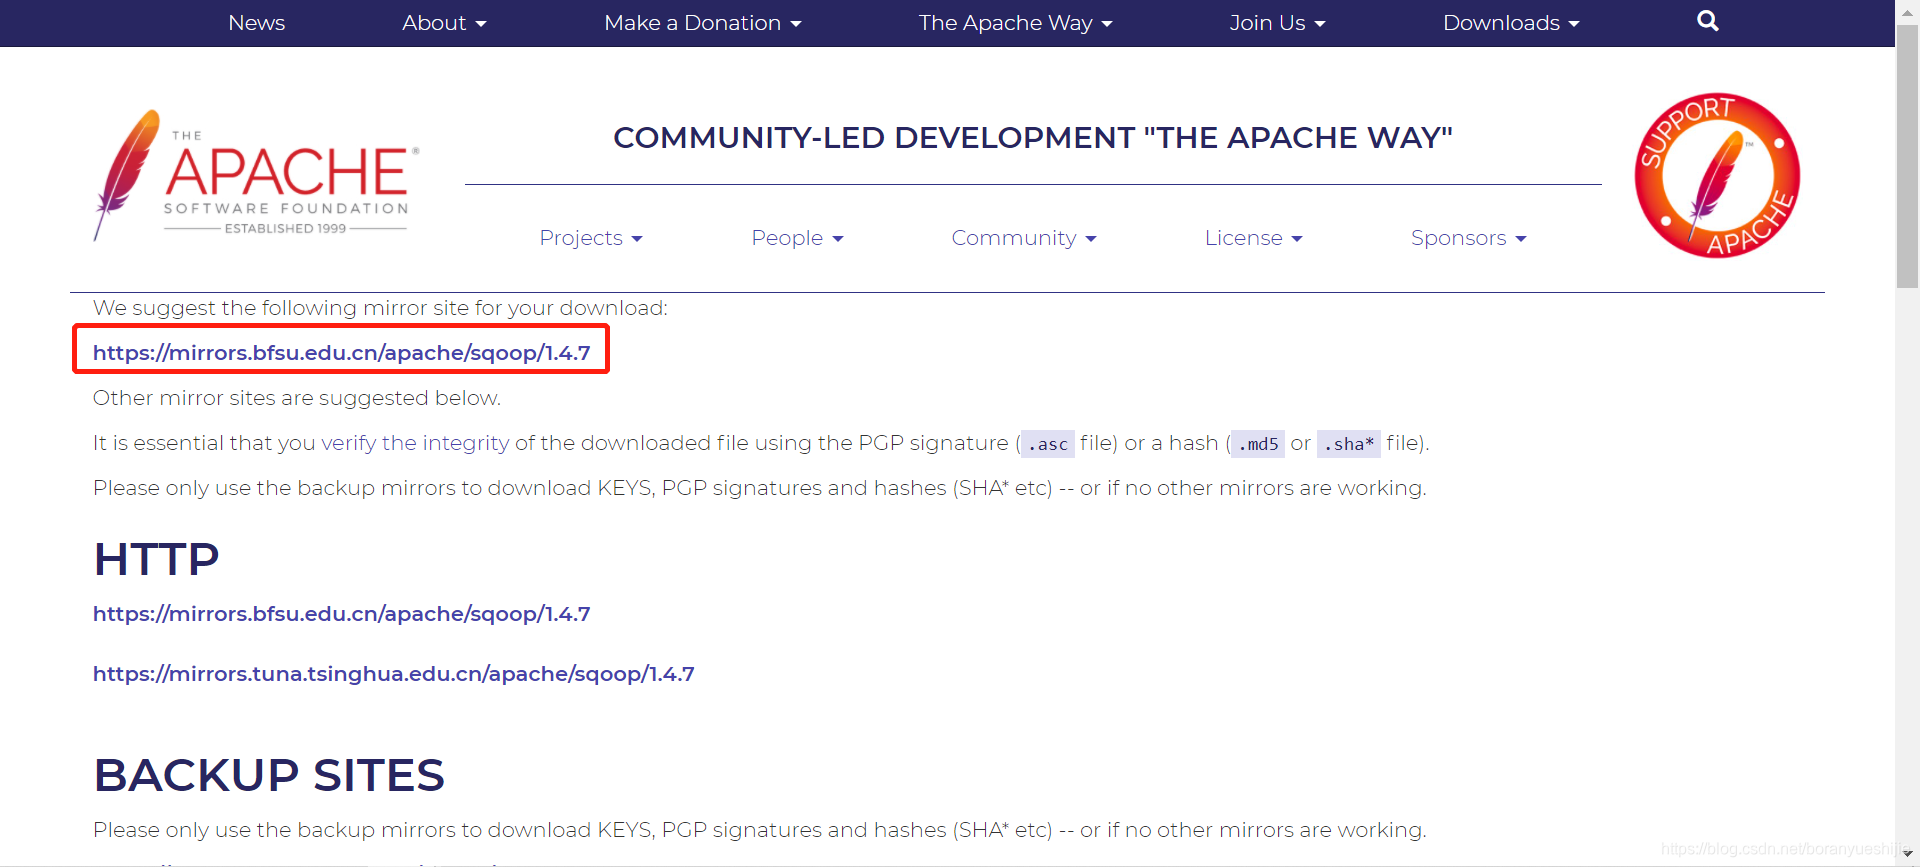Click the scrollbar down arrow

[x=1907, y=854]
